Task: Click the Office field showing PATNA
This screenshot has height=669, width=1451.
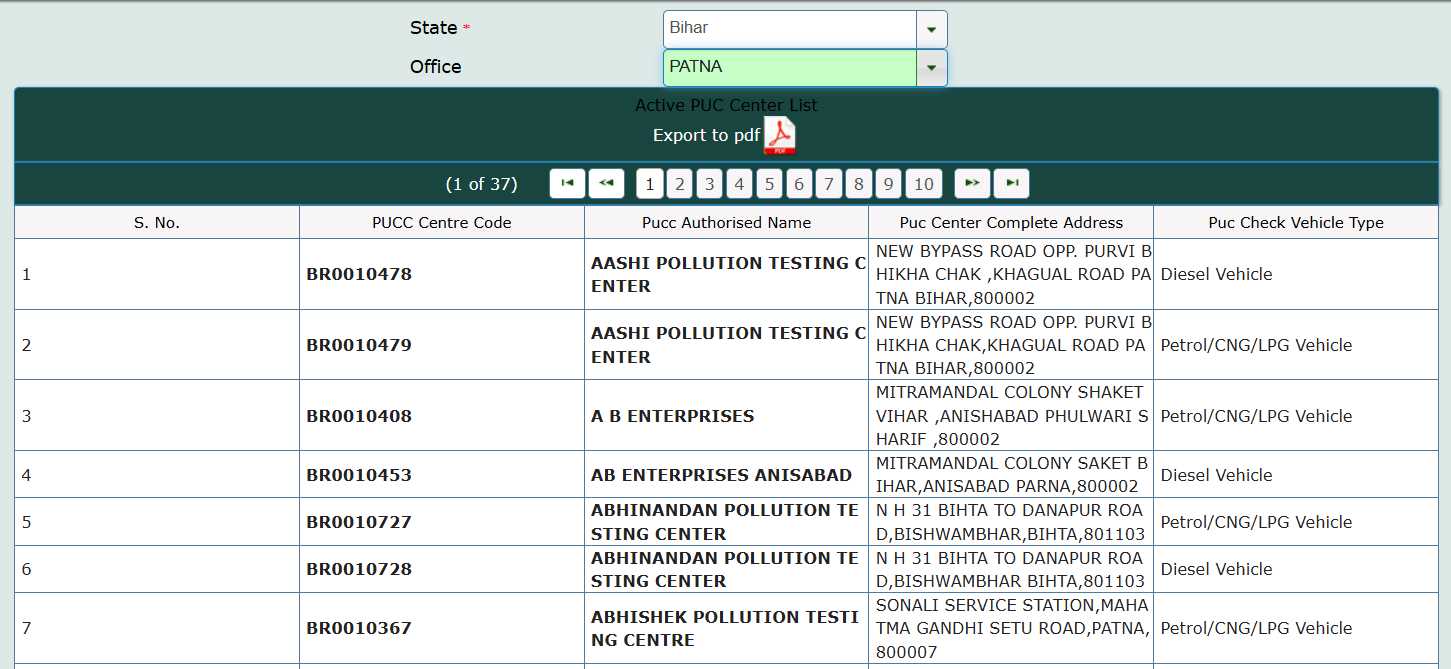Action: 790,67
